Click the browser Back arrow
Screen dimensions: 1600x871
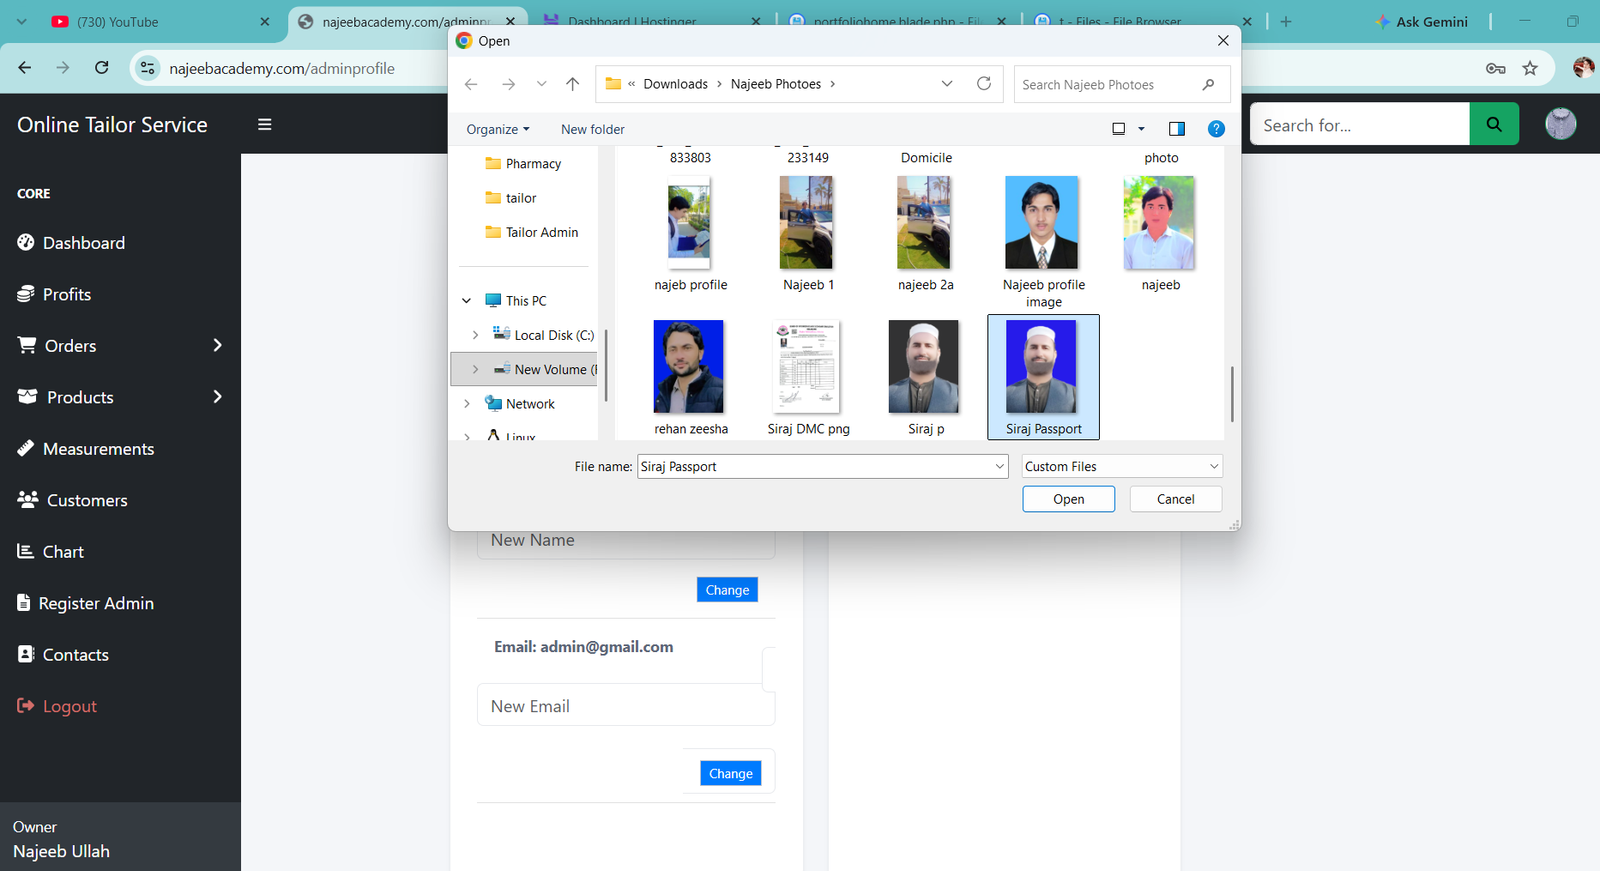[25, 68]
